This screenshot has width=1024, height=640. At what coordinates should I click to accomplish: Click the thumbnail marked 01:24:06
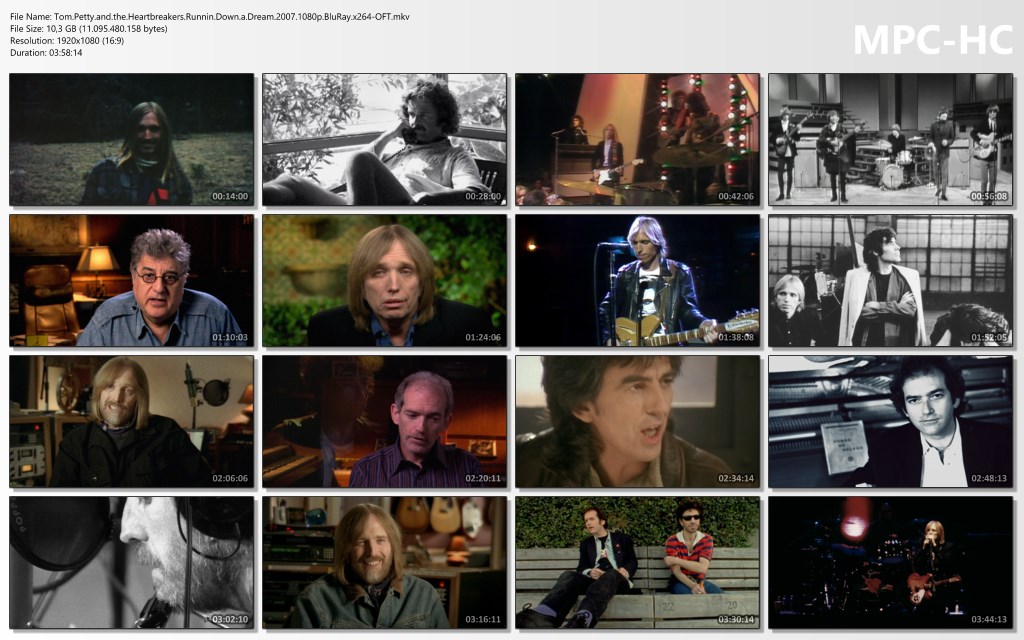[384, 280]
